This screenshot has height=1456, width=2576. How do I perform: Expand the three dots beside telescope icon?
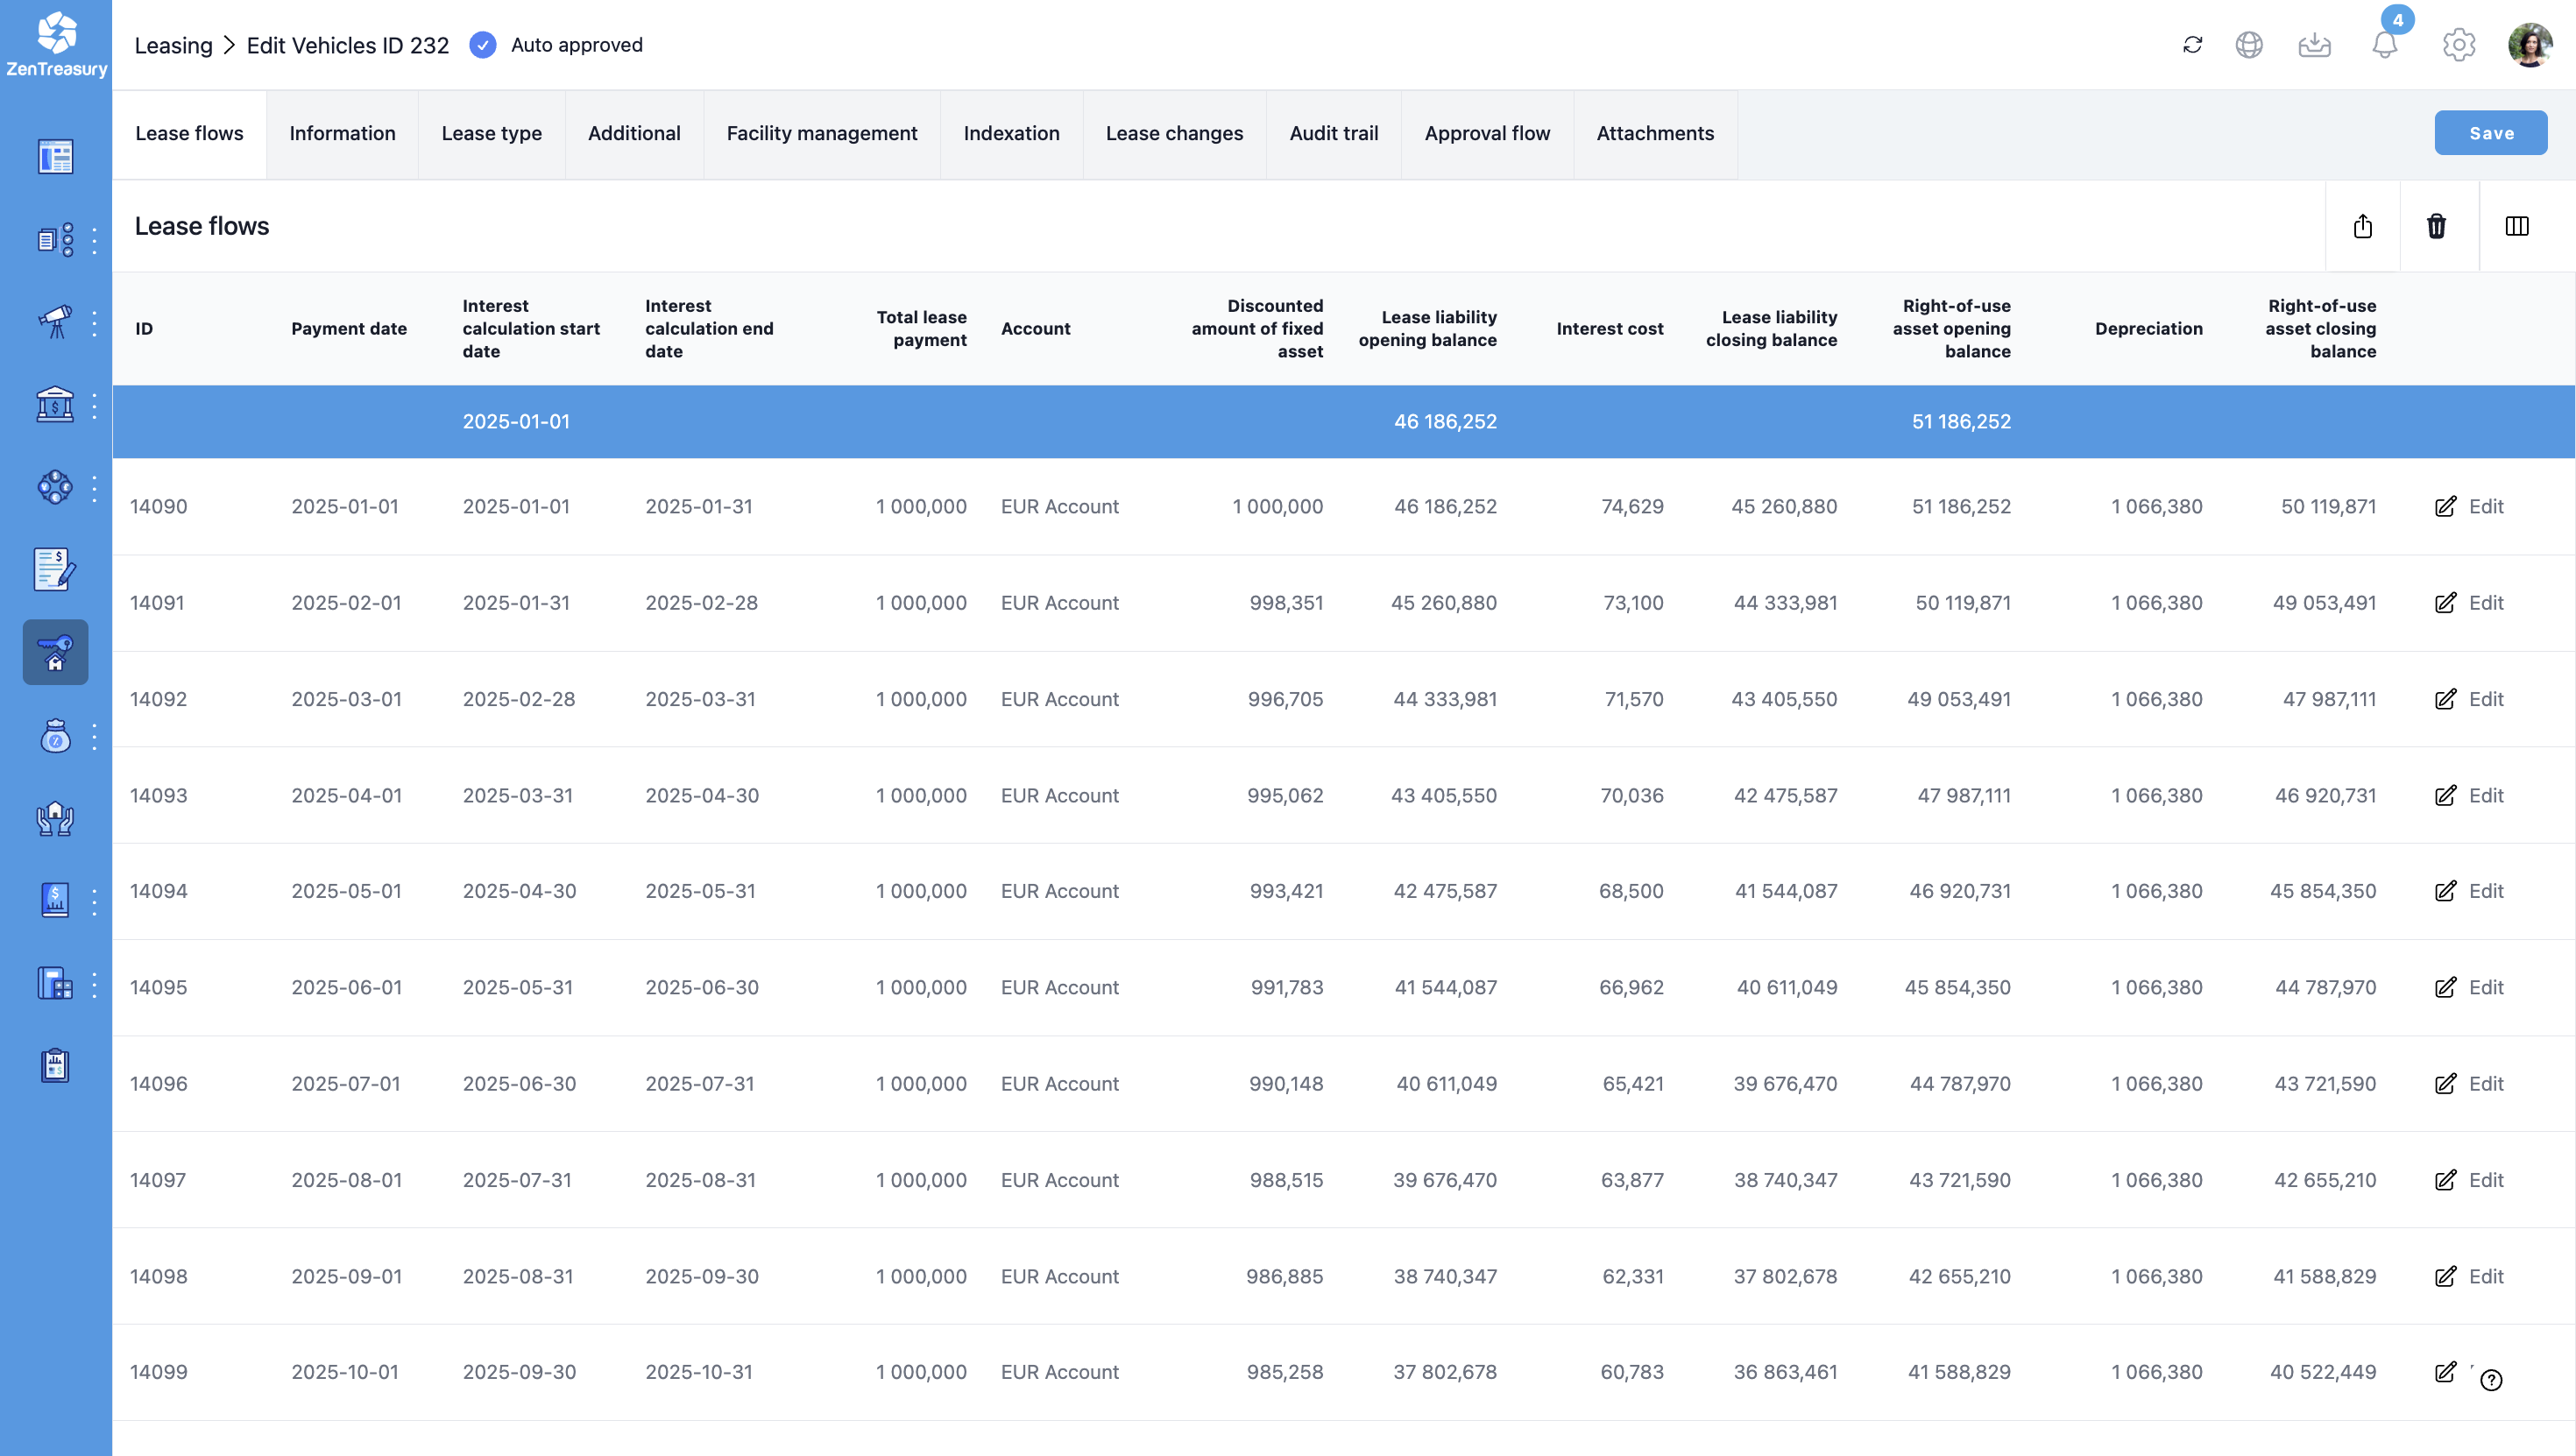[94, 322]
